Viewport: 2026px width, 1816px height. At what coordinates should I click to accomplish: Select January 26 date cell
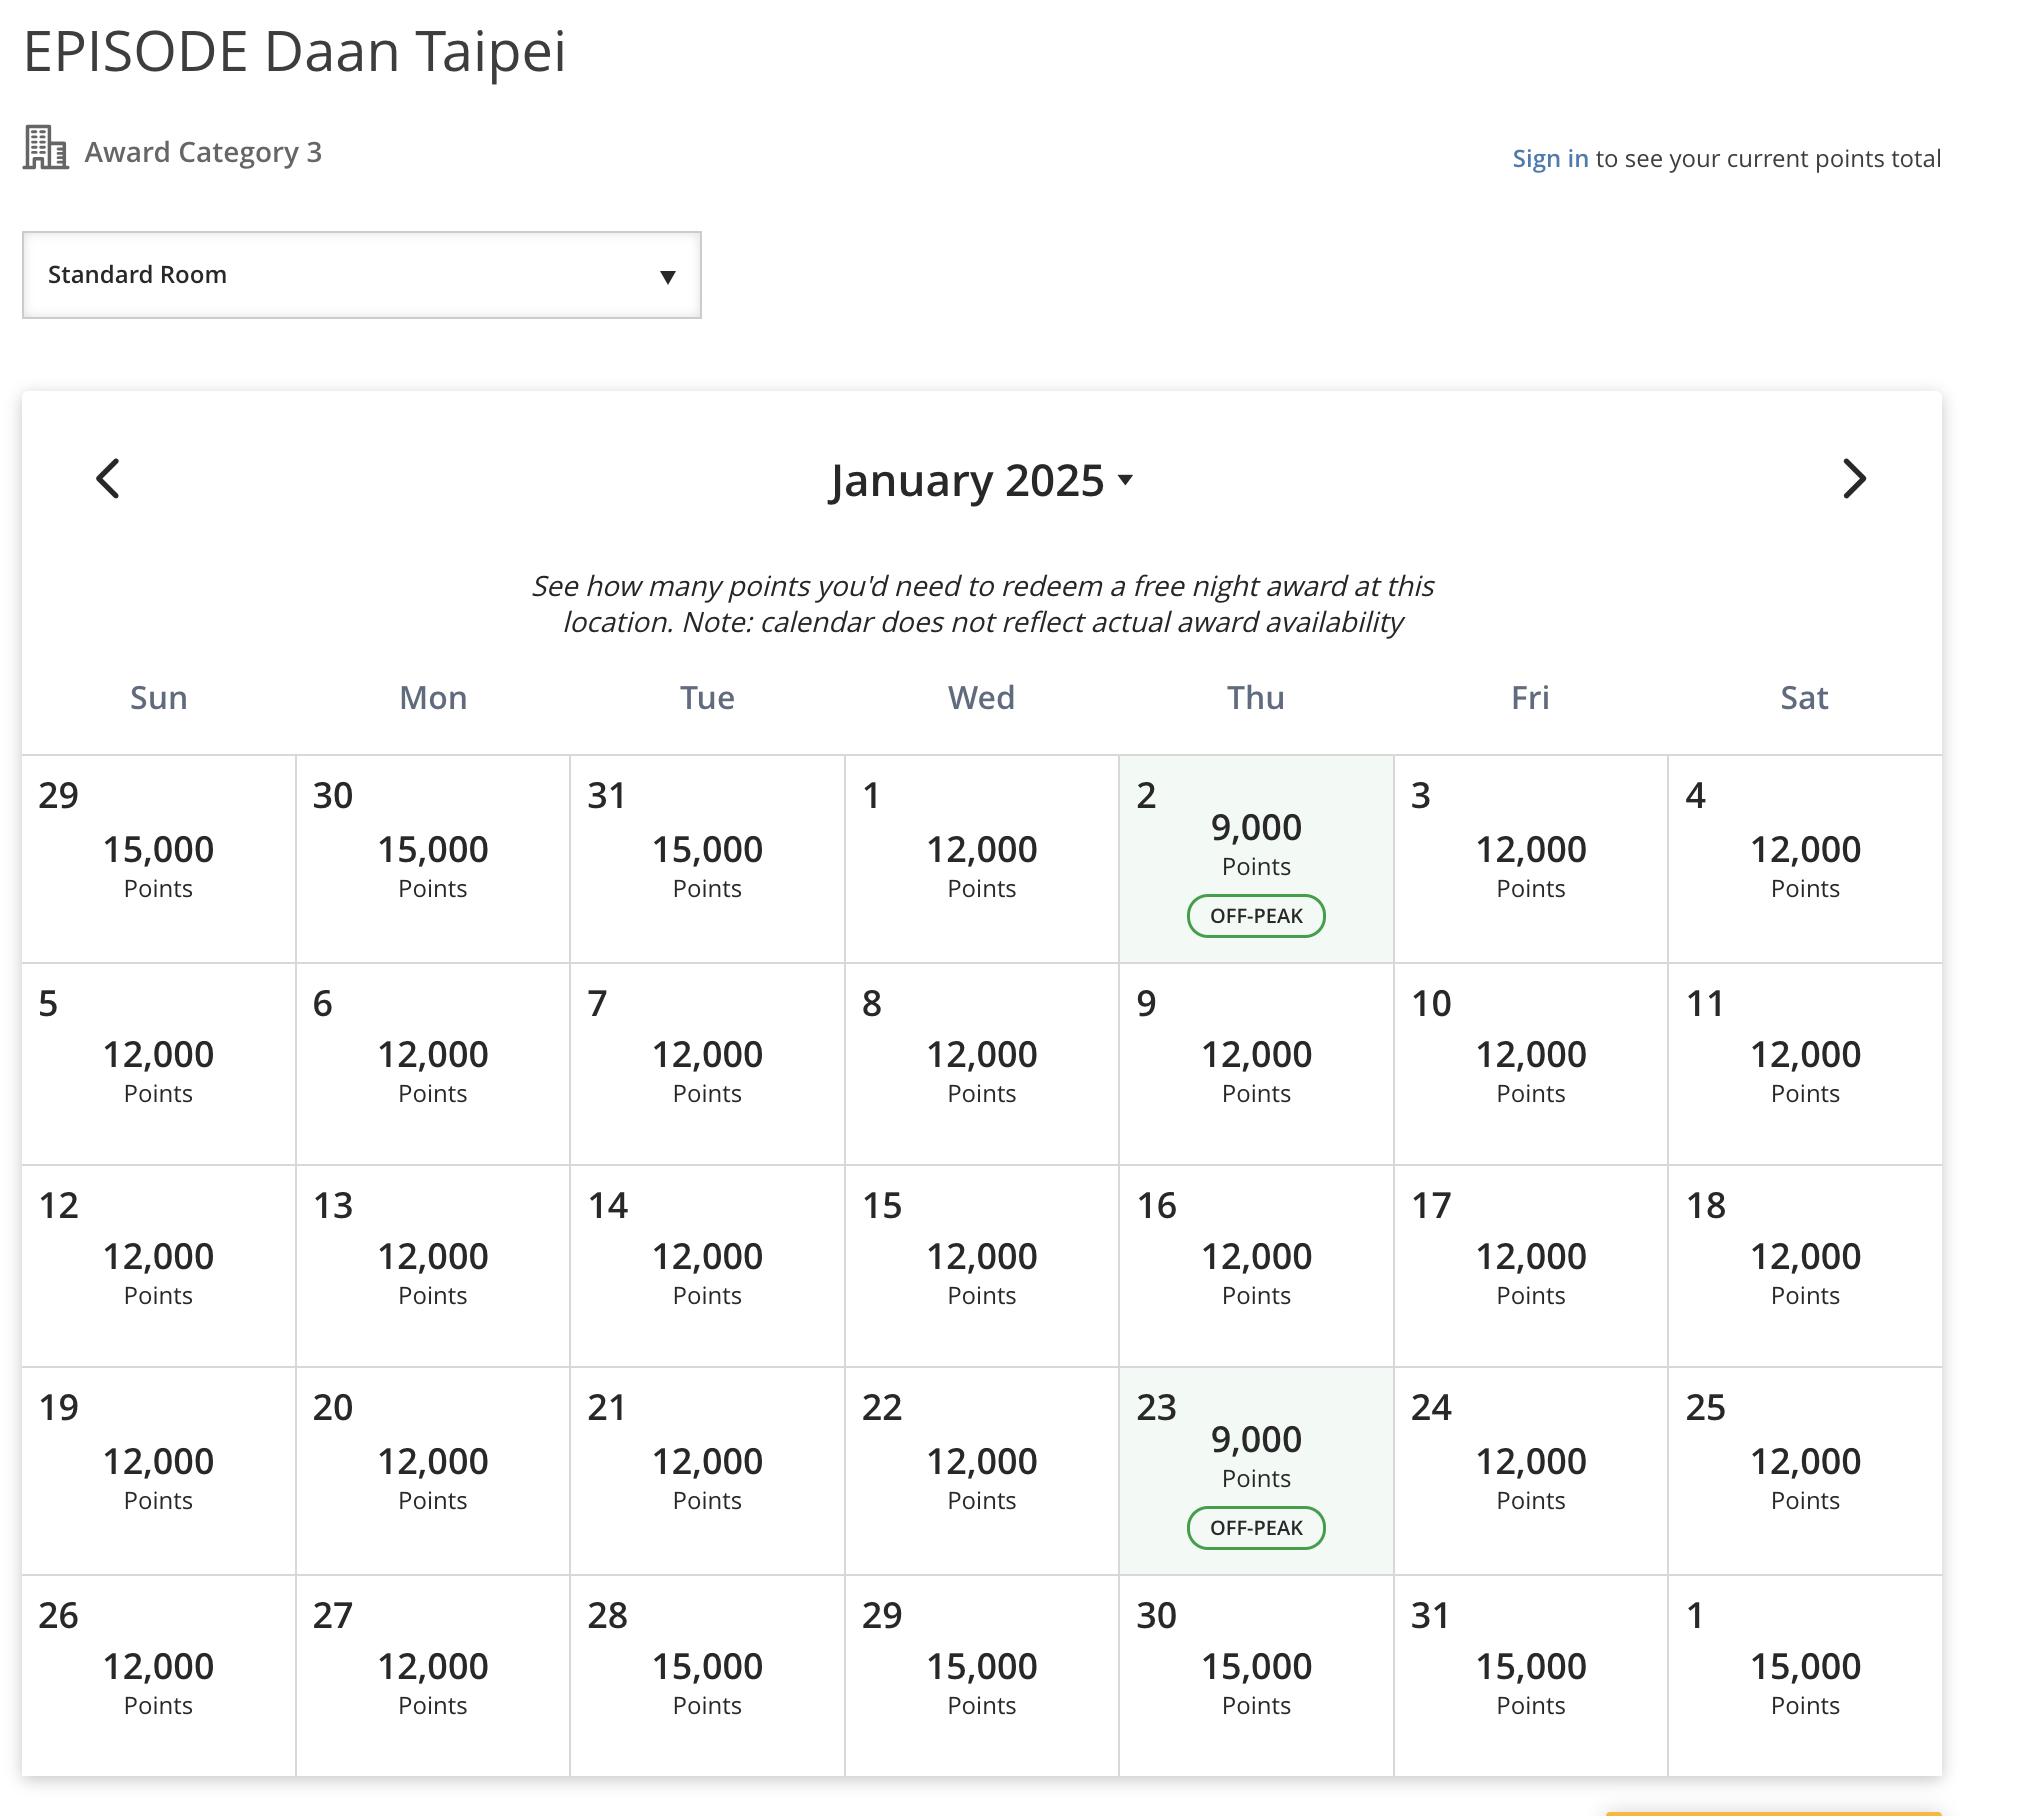[159, 1676]
